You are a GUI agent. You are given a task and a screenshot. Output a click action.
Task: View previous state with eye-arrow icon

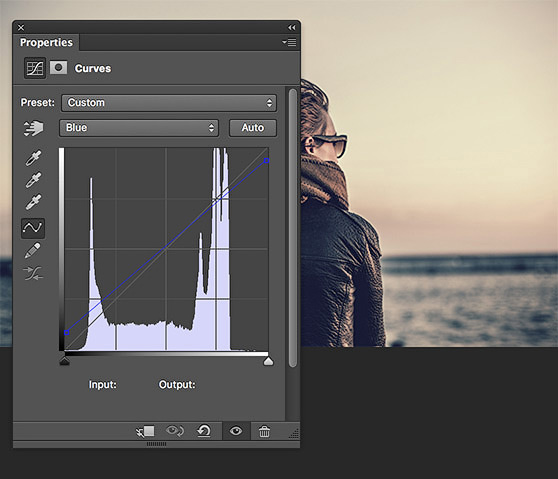175,431
